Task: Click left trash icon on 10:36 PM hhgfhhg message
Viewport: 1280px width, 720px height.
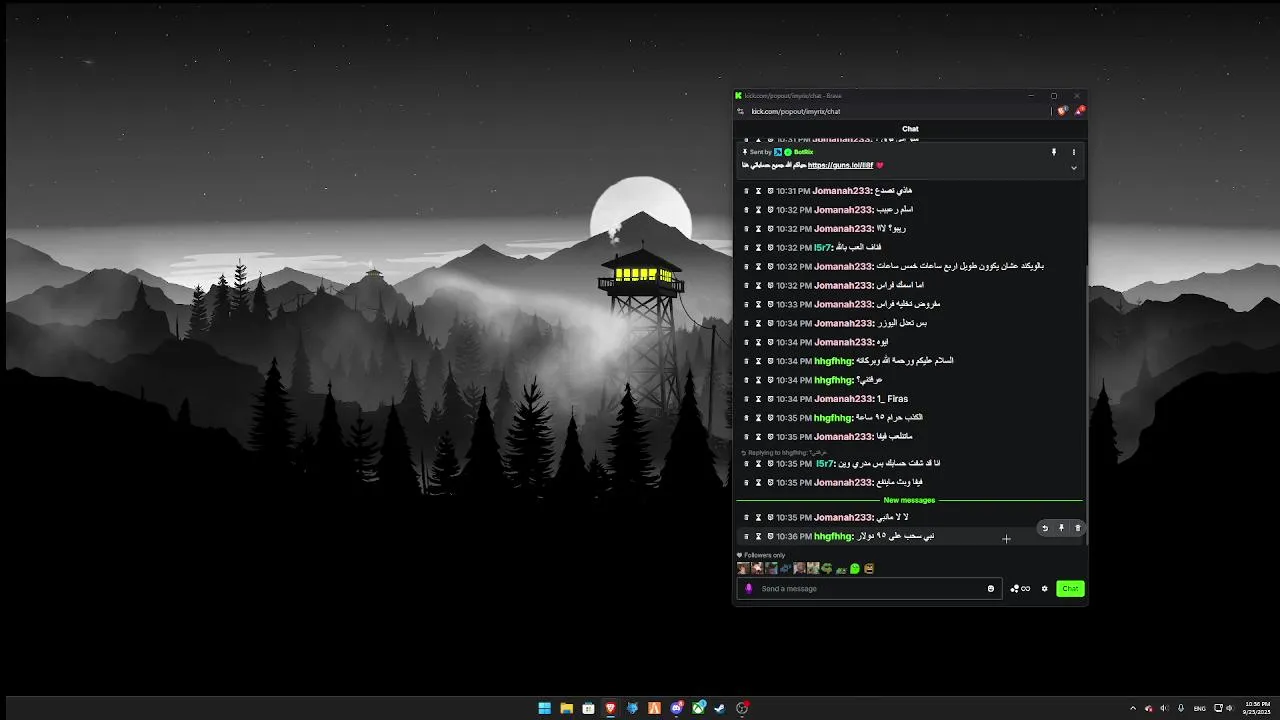Action: click(x=746, y=537)
